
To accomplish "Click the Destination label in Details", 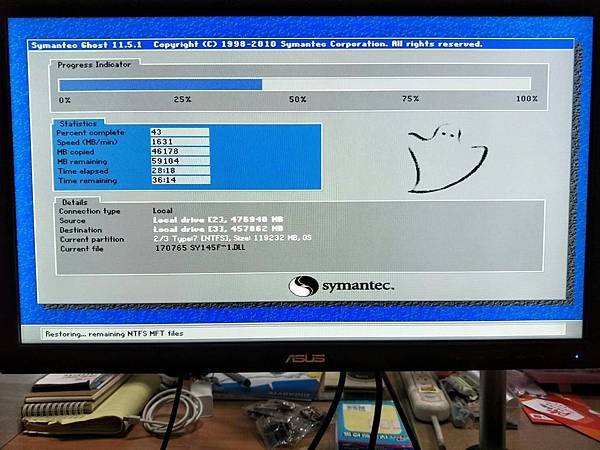I will (81, 230).
